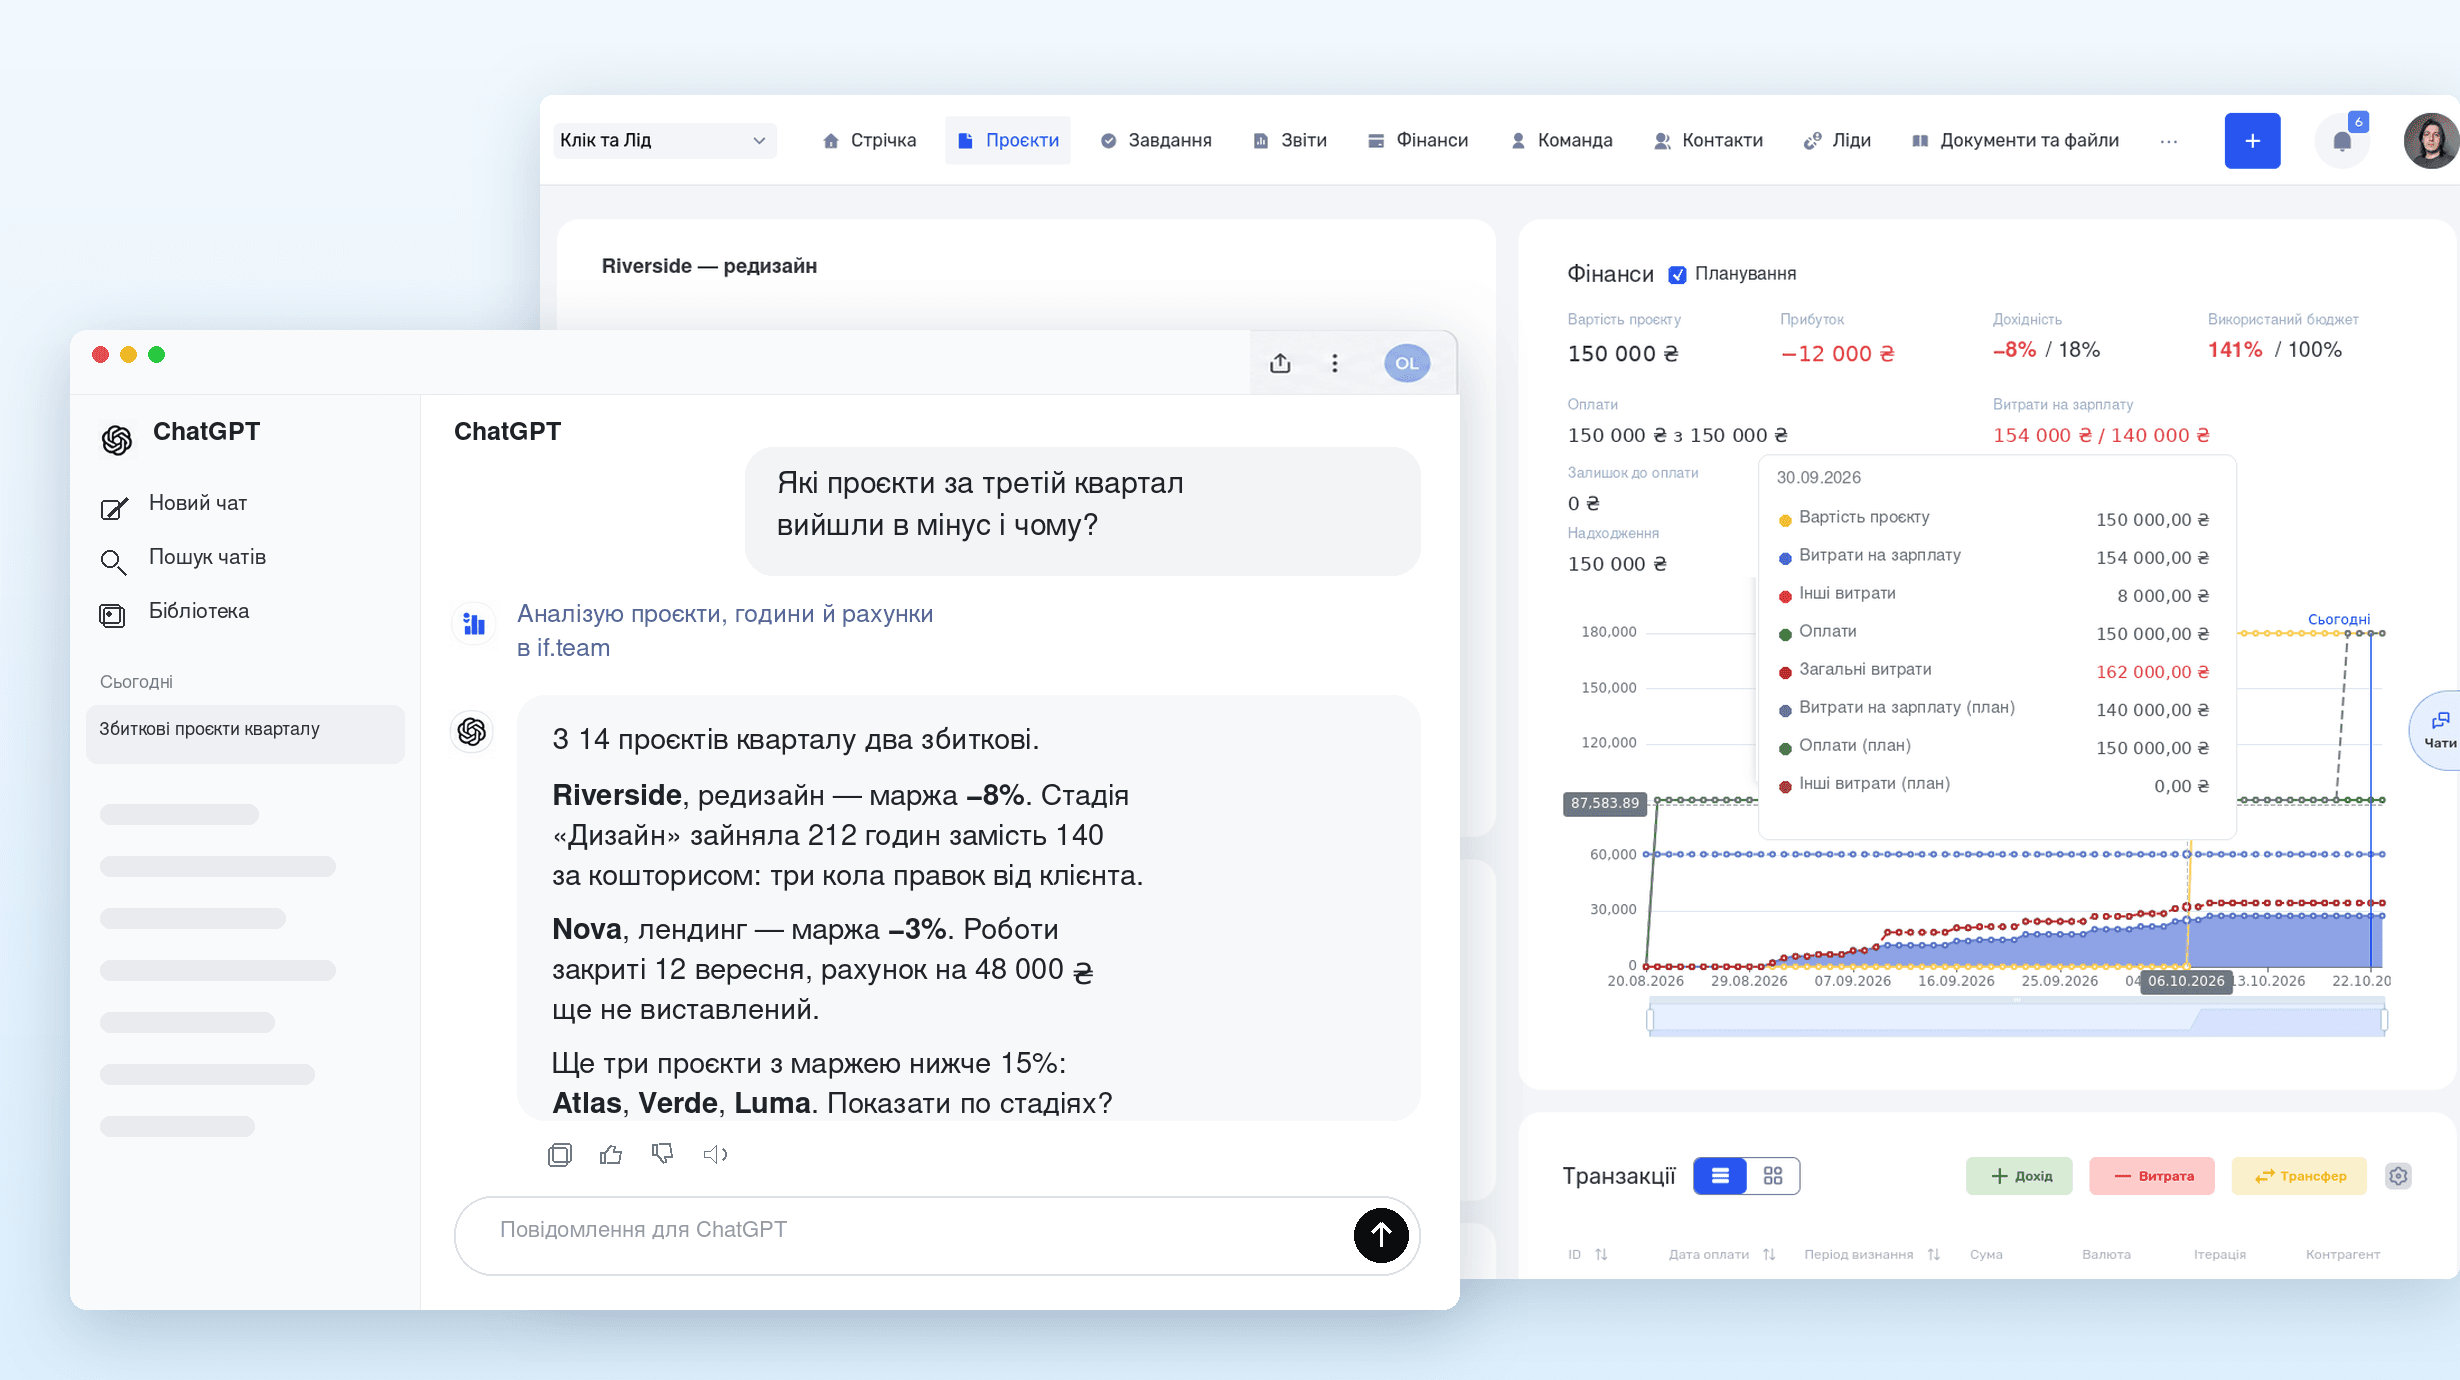Click the share icon in ChatGPT window
This screenshot has width=2460, height=1380.
pyautogui.click(x=1280, y=363)
